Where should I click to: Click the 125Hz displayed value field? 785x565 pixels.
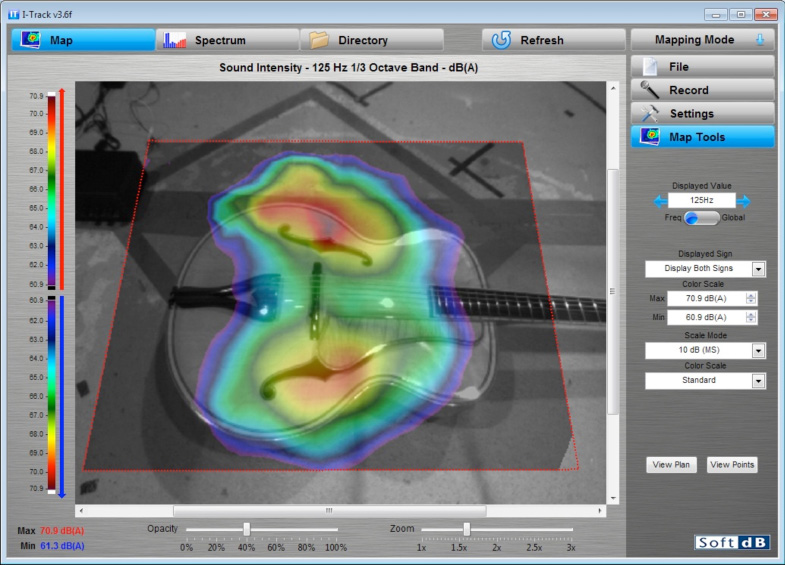pyautogui.click(x=701, y=201)
